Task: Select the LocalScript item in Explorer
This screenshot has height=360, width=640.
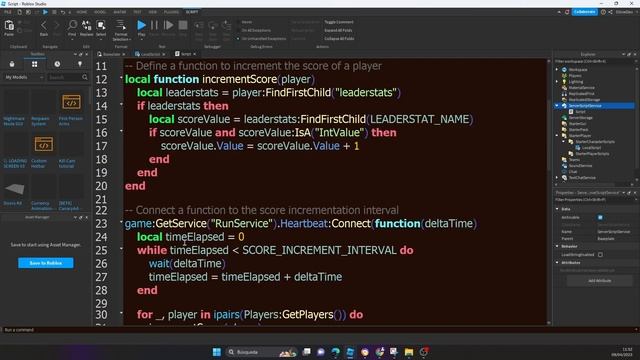Action: pyautogui.click(x=591, y=148)
